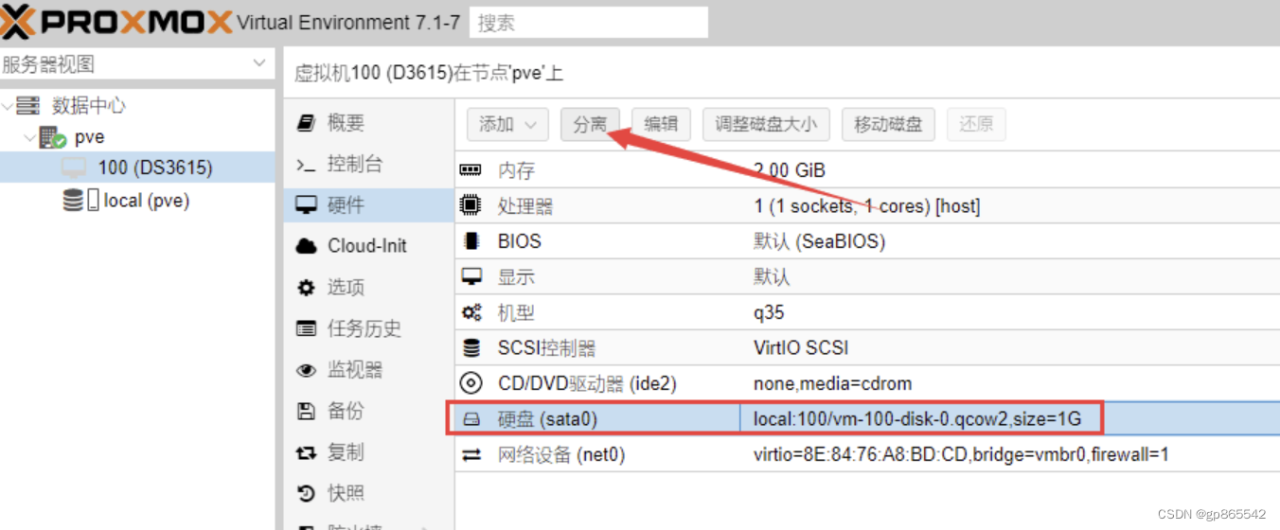Click the none,media=cdrom value

[x=833, y=384]
